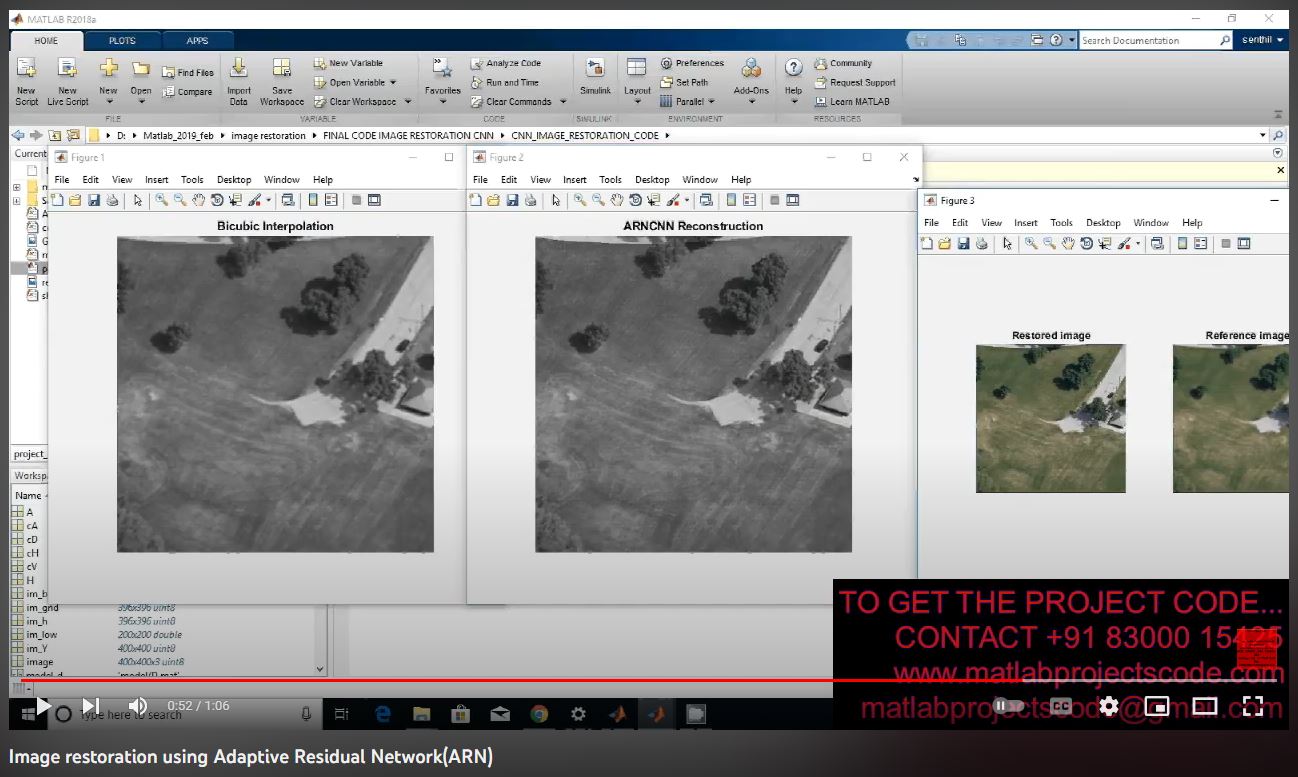
Task: Click the Preferences button
Action: pyautogui.click(x=692, y=63)
